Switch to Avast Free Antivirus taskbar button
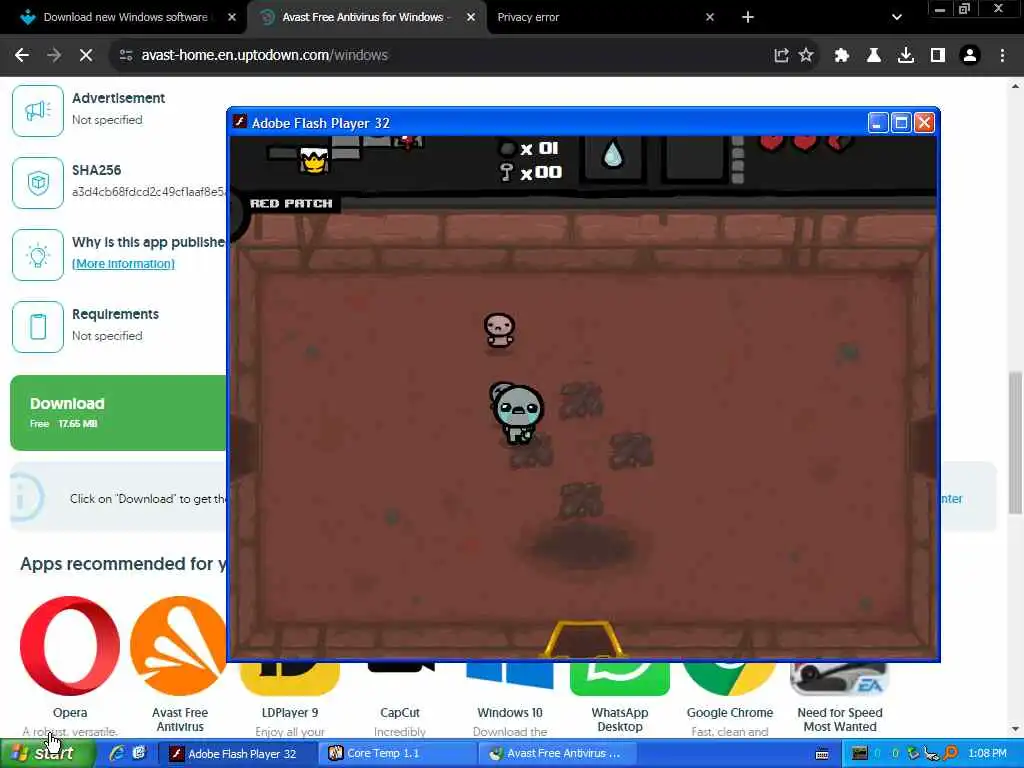1024x768 pixels. click(556, 754)
